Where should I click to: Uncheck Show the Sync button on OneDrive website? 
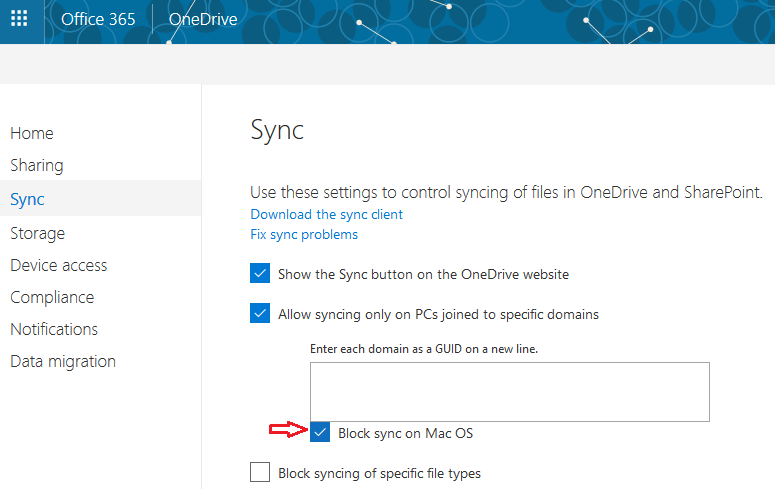[260, 273]
